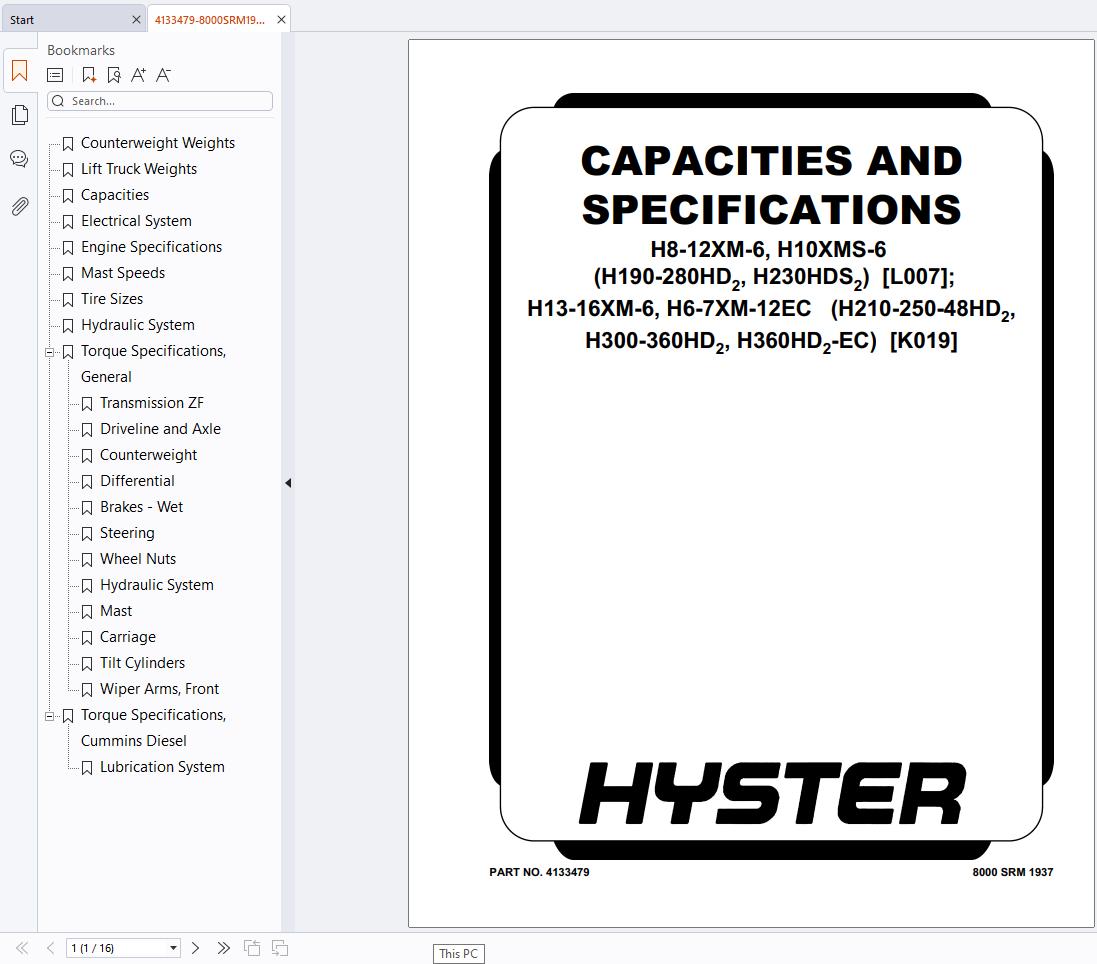1097x964 pixels.
Task: Open the Attachments paperclip panel icon
Action: pos(20,206)
